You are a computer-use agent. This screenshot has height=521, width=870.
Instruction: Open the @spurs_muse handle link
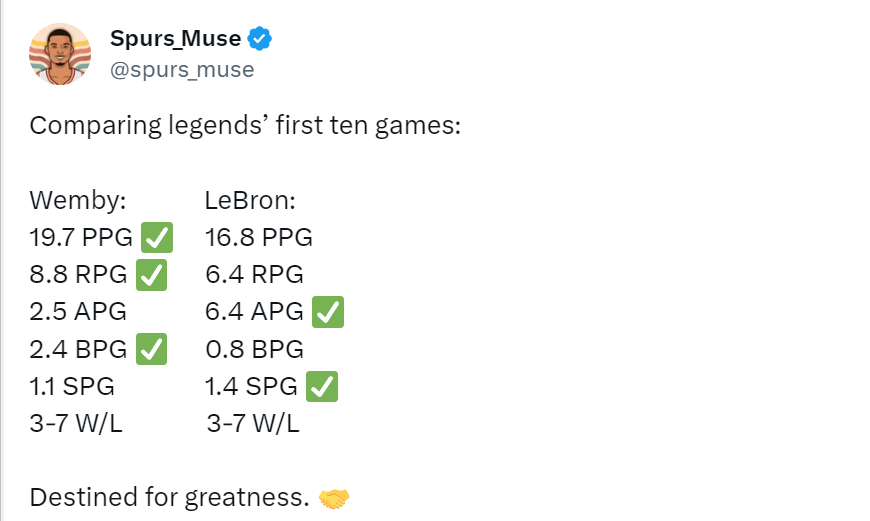182,70
